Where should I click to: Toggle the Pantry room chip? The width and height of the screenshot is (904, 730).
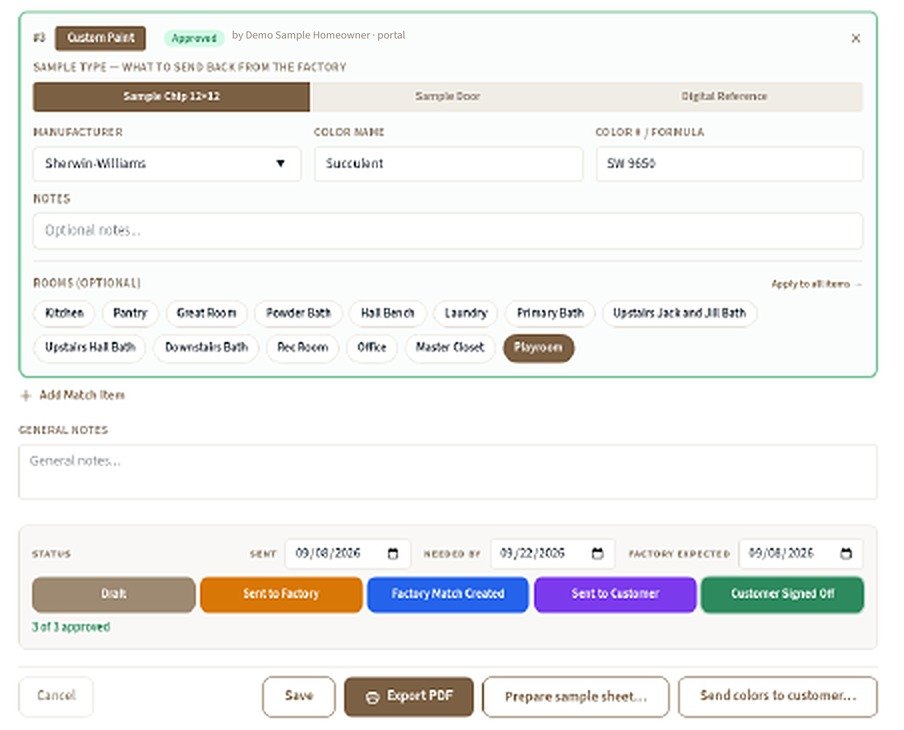point(130,313)
